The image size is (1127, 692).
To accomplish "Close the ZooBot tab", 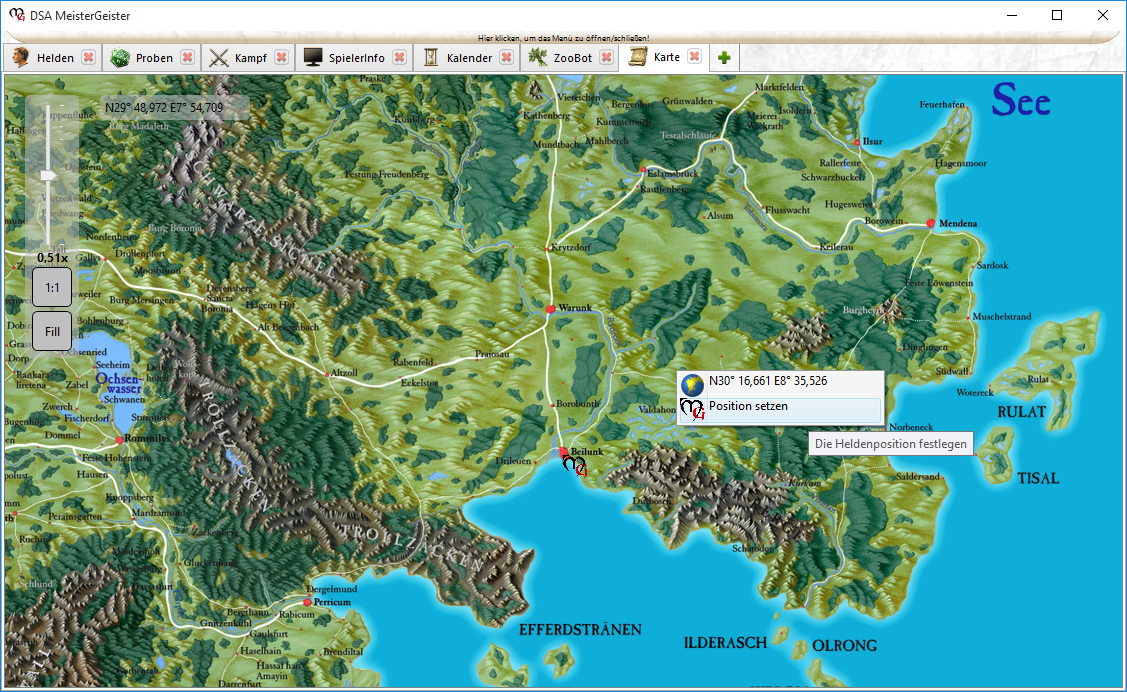I will click(x=607, y=57).
